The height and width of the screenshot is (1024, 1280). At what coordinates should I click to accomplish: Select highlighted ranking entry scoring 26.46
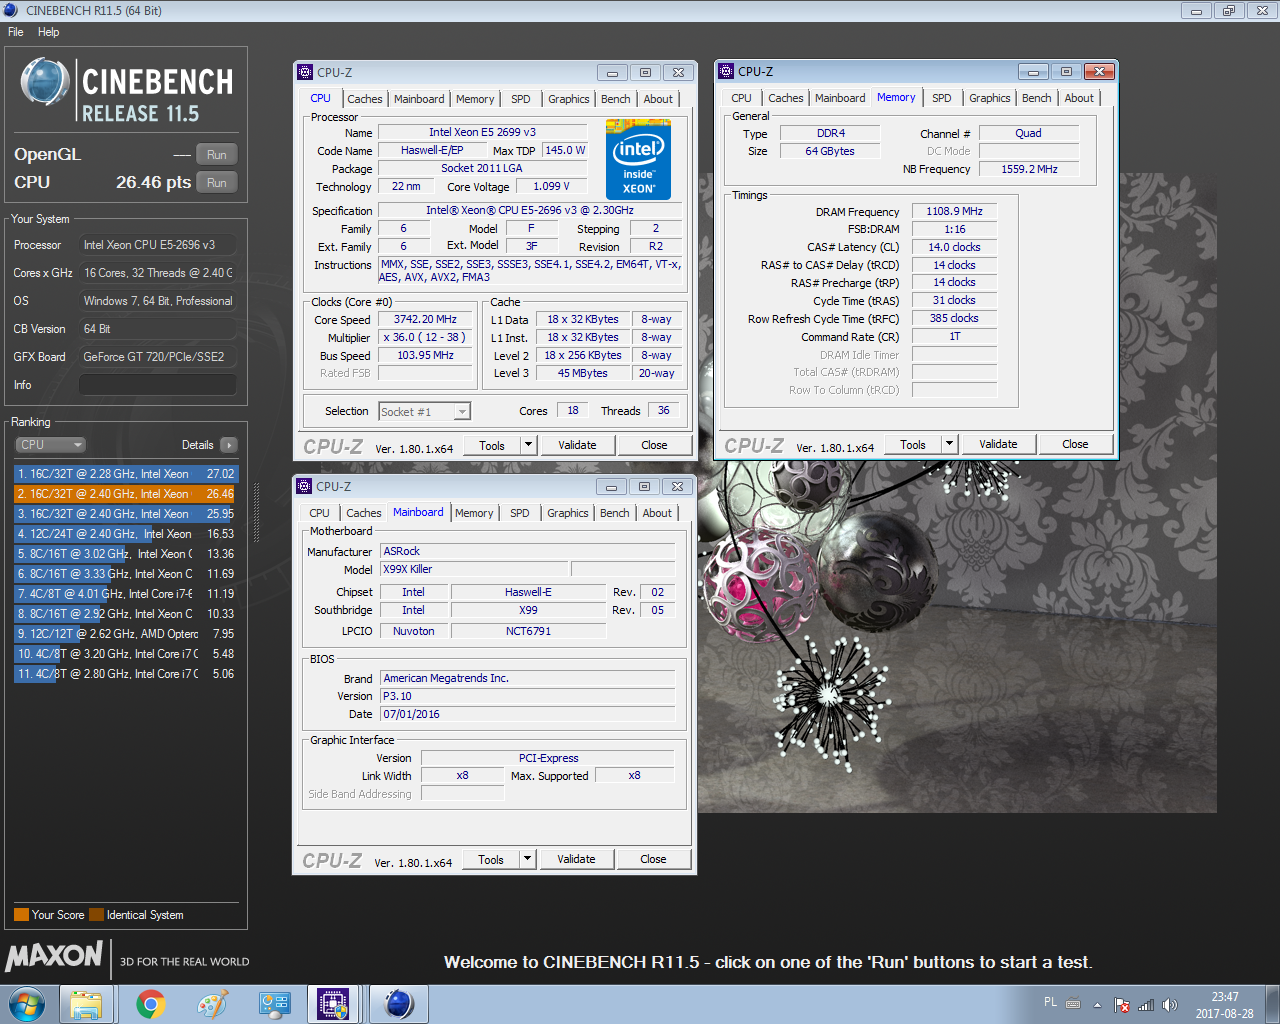point(126,494)
